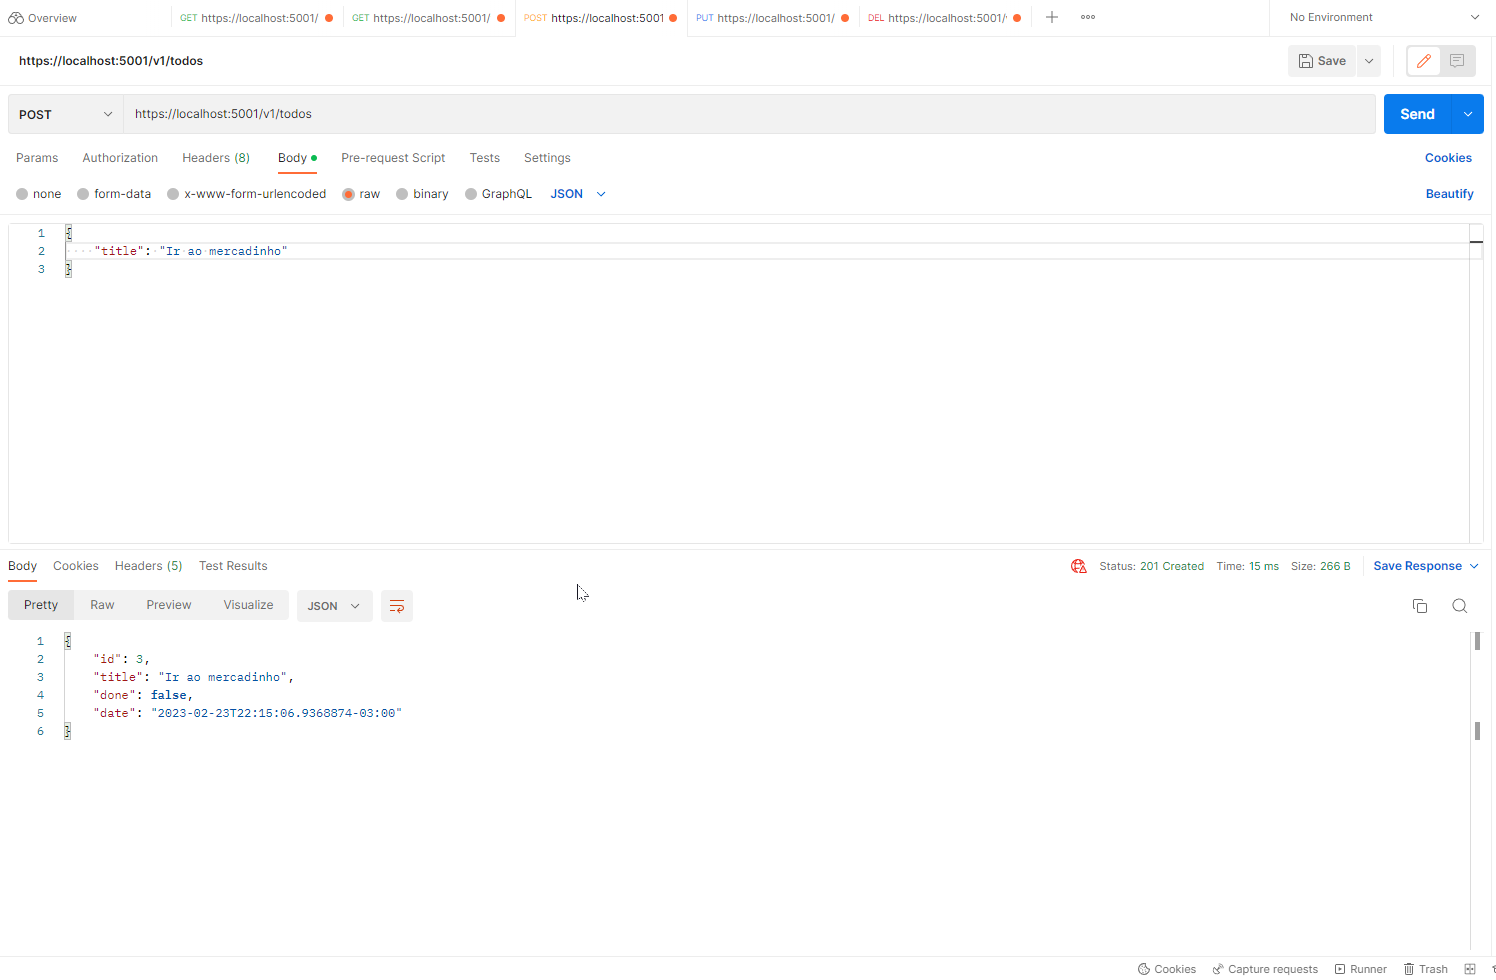Open the Overview tab

pos(43,18)
